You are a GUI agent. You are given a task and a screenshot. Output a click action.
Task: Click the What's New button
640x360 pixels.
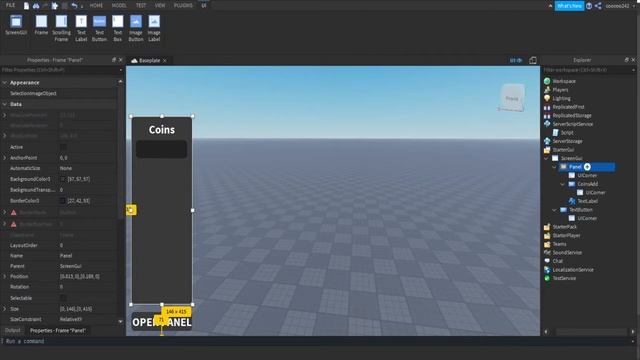[x=569, y=6]
